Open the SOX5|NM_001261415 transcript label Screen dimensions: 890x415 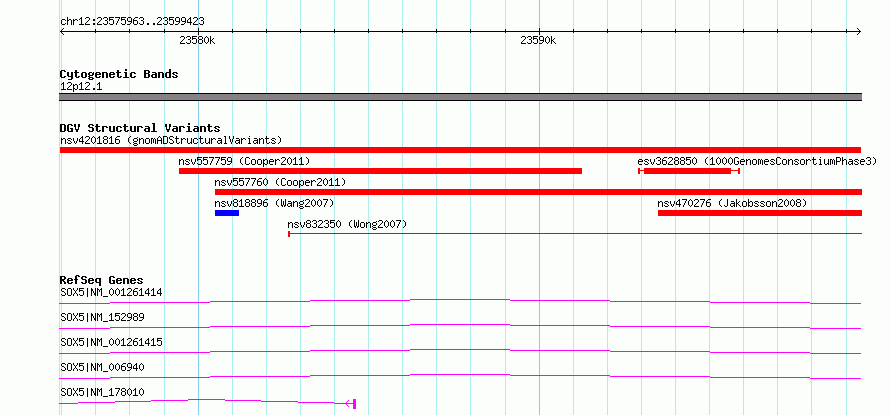[x=111, y=342]
